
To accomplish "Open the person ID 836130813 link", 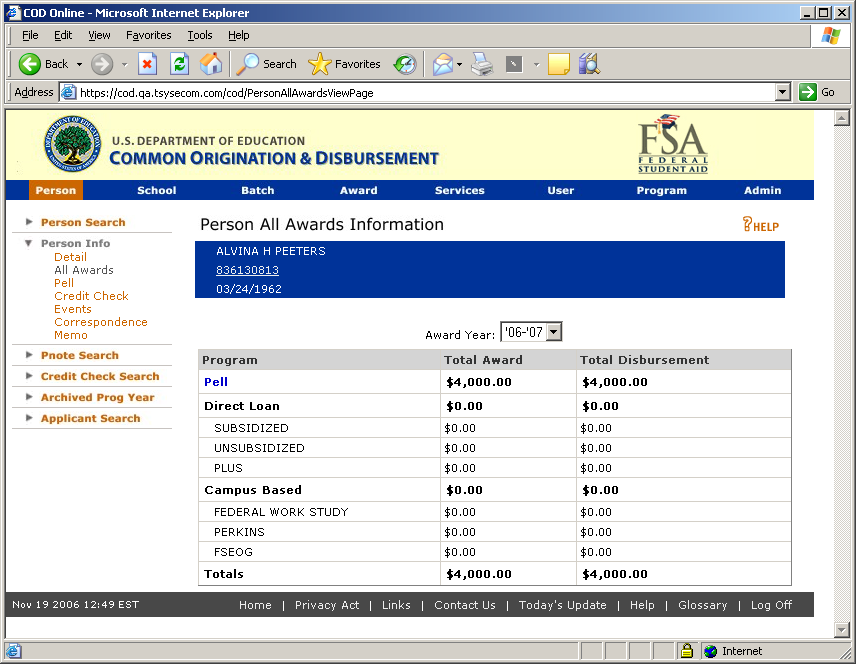I will [247, 270].
